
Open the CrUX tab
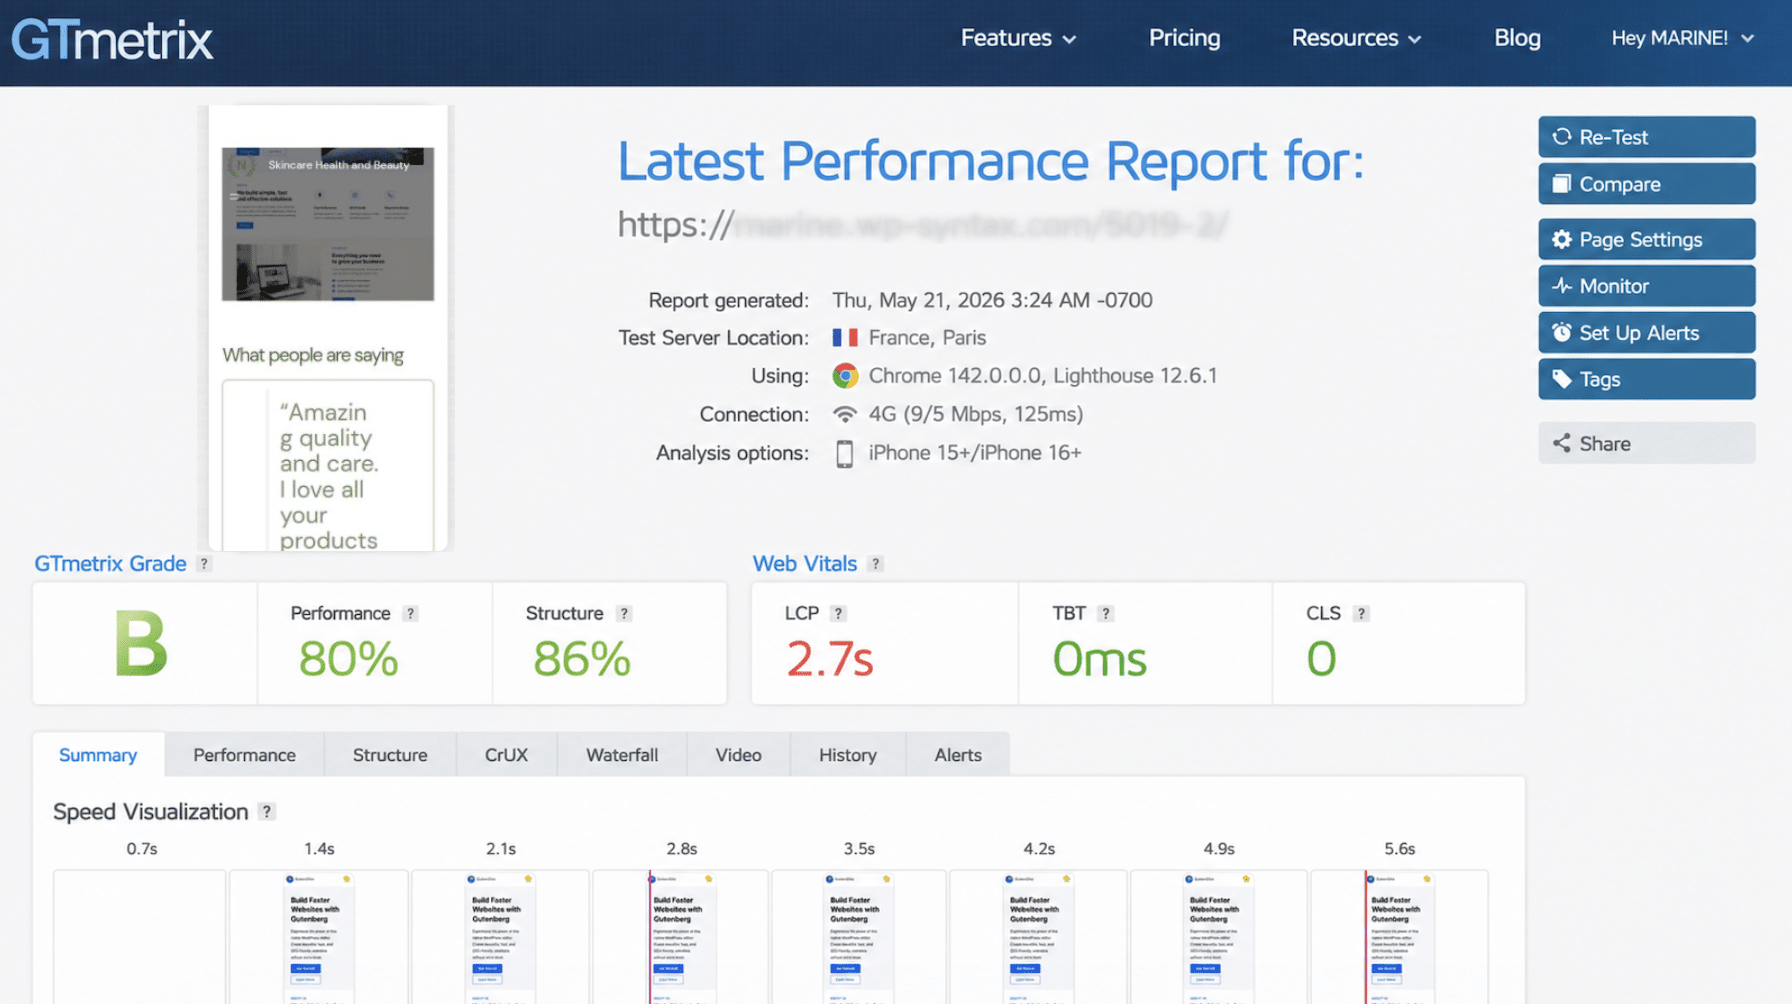point(506,755)
